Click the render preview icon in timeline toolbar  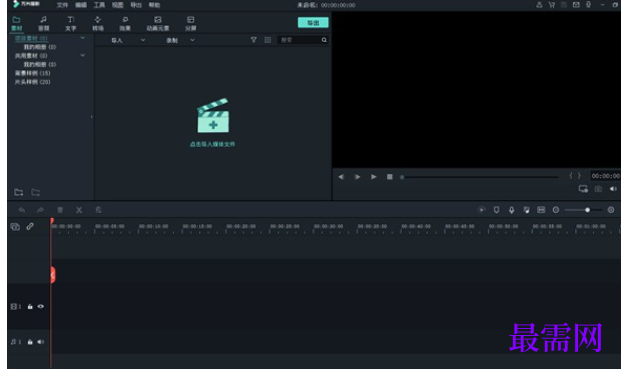pyautogui.click(x=481, y=210)
